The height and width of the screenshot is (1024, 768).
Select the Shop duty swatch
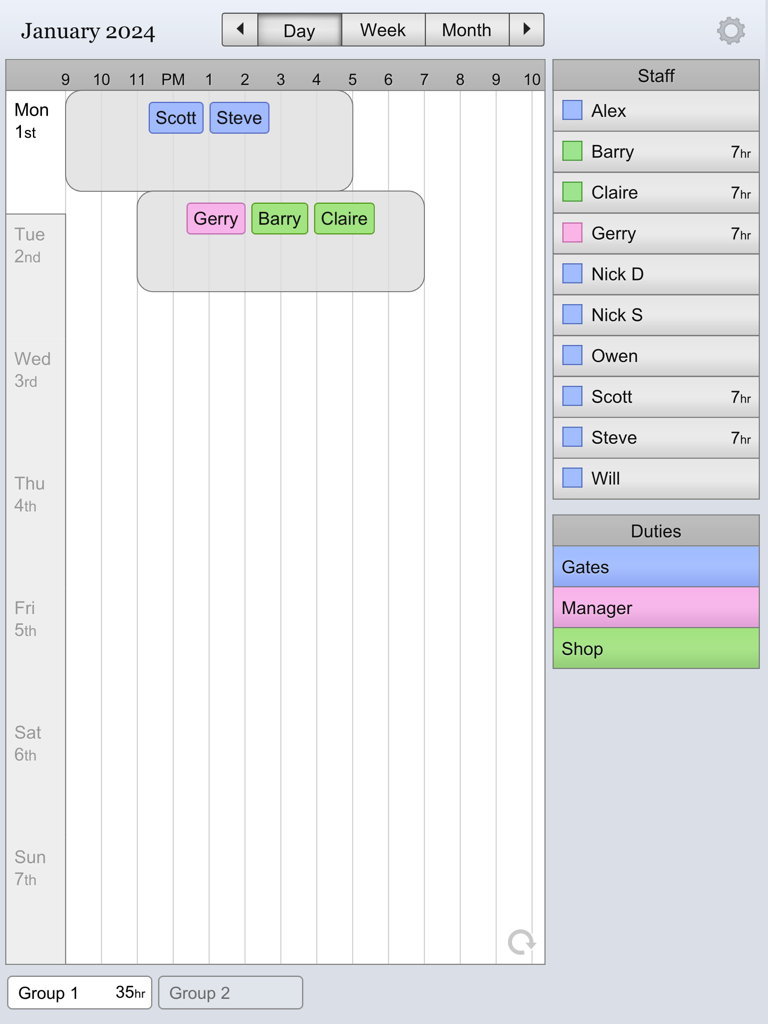click(x=655, y=648)
